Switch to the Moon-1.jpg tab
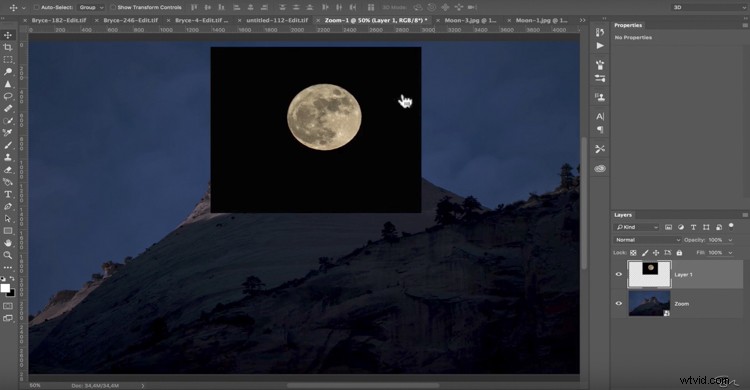Viewport: 750px width, 390px height. pyautogui.click(x=541, y=20)
